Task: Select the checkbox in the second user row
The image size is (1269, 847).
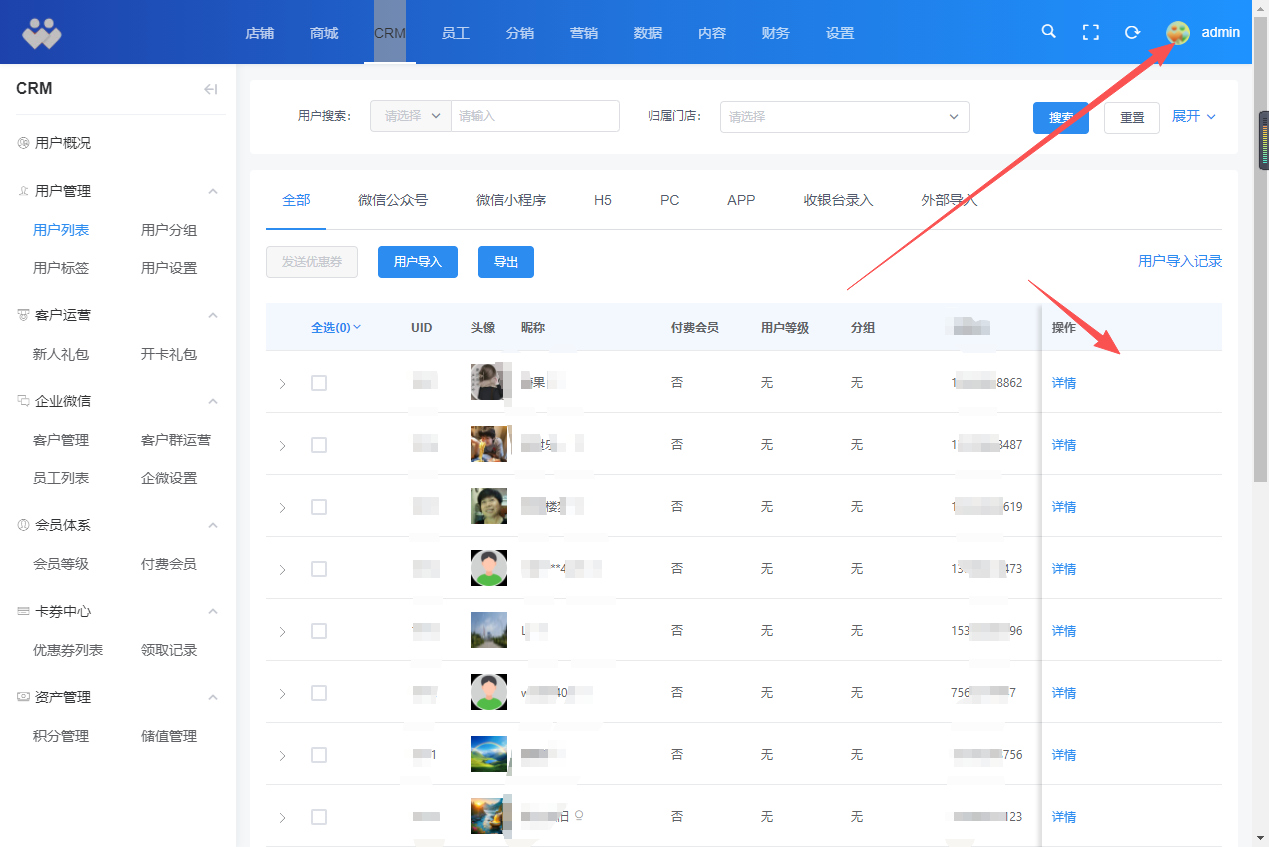Action: pyautogui.click(x=319, y=445)
